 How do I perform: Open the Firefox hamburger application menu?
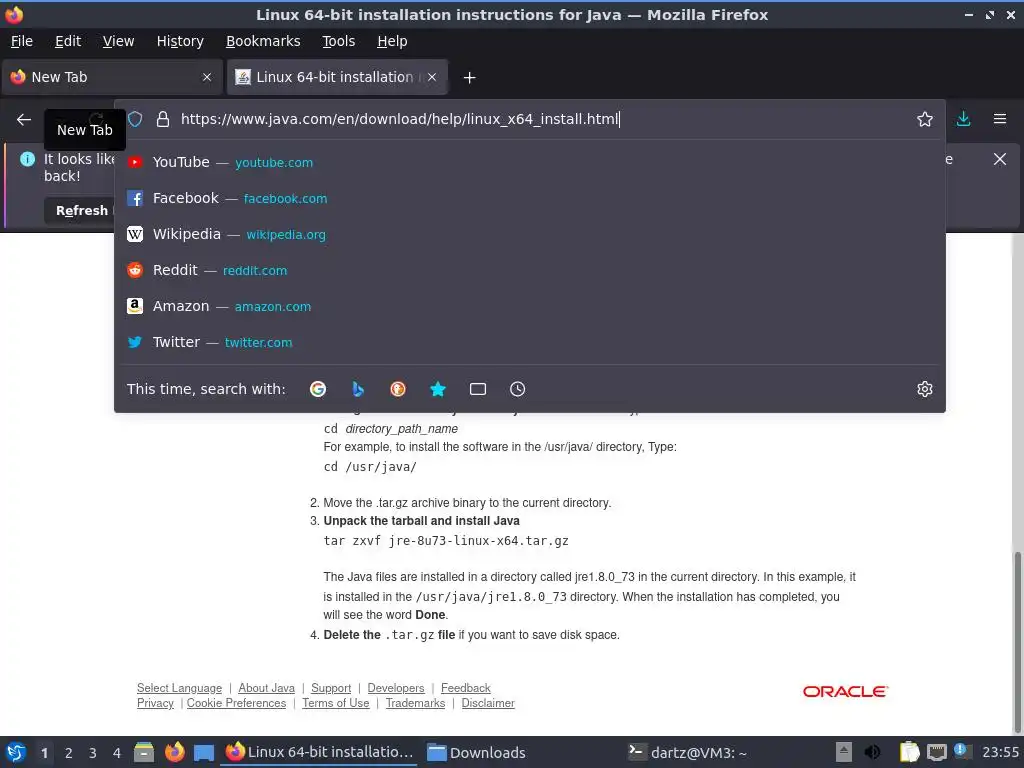click(x=1000, y=120)
